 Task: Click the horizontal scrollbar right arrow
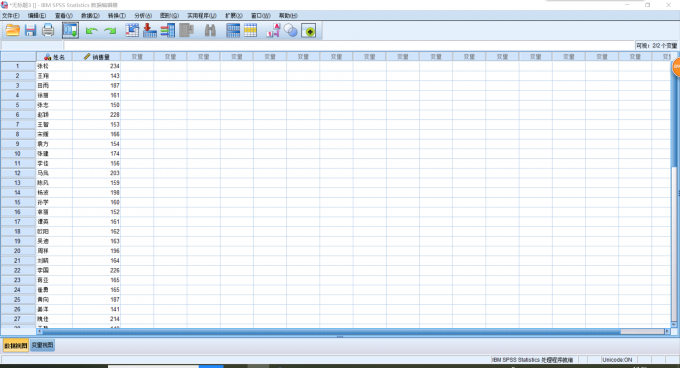pyautogui.click(x=667, y=332)
